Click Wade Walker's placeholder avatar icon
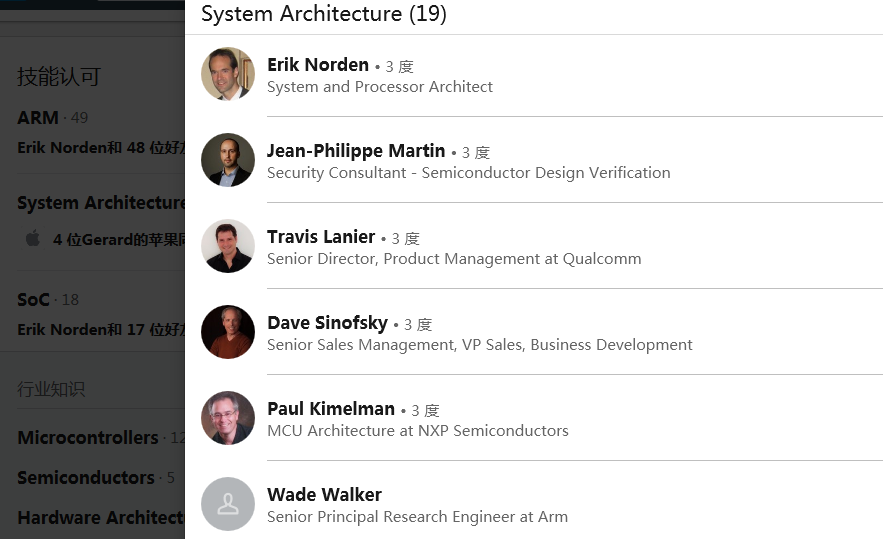 (228, 504)
